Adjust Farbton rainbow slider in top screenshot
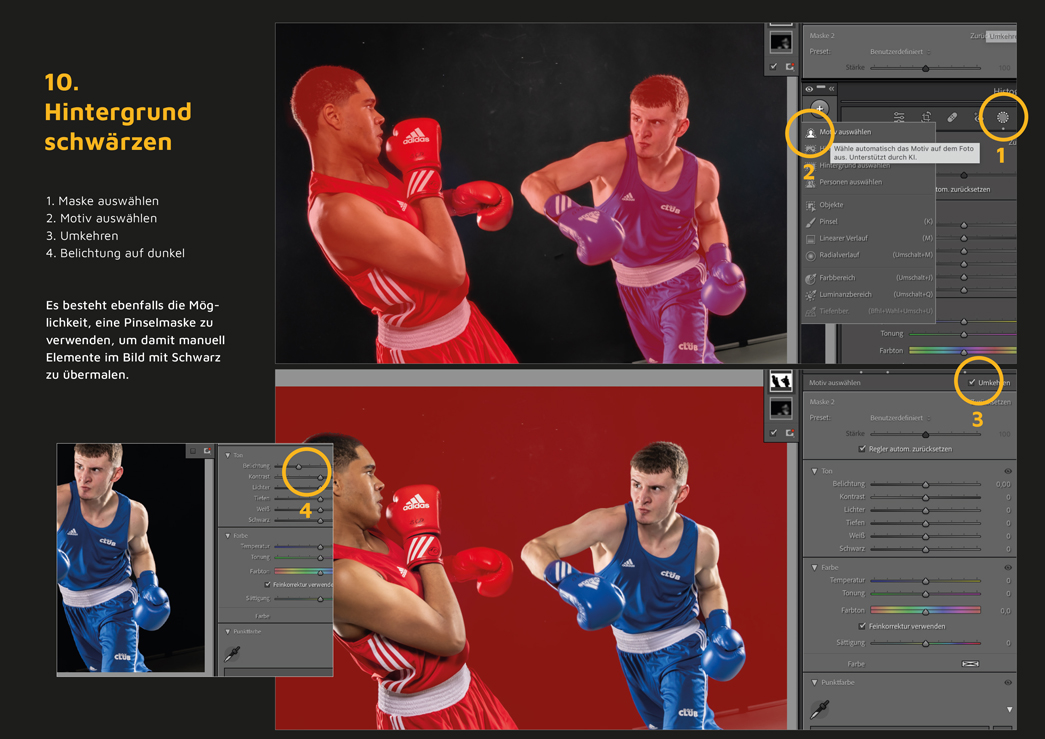 (x=963, y=351)
